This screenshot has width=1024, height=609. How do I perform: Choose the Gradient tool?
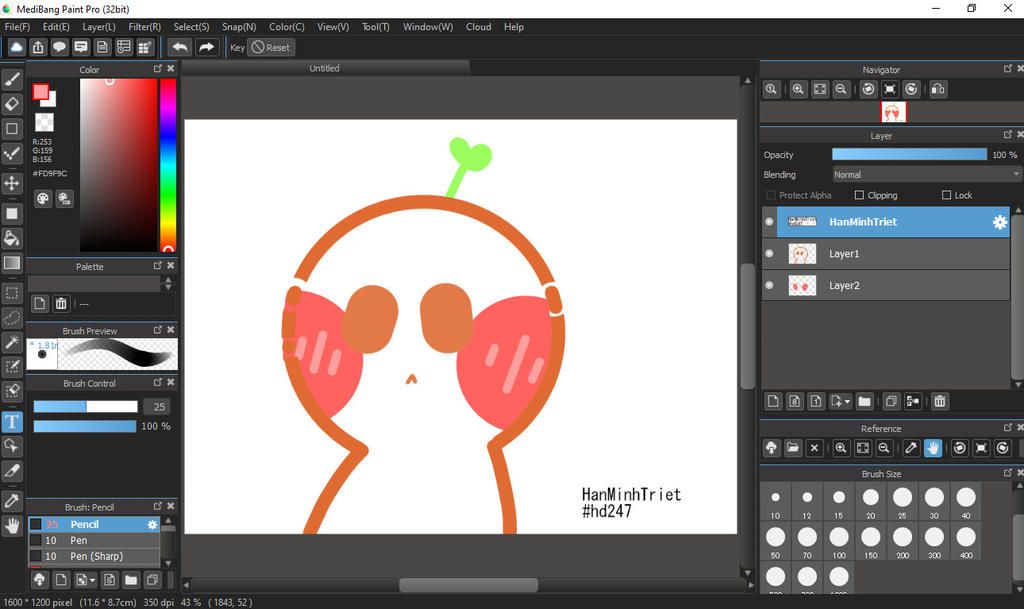(x=12, y=263)
